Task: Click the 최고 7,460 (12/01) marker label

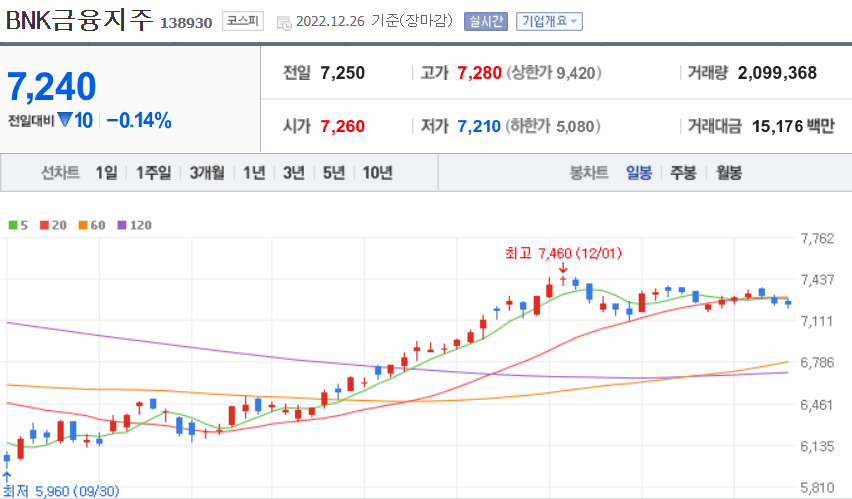Action: click(x=563, y=253)
